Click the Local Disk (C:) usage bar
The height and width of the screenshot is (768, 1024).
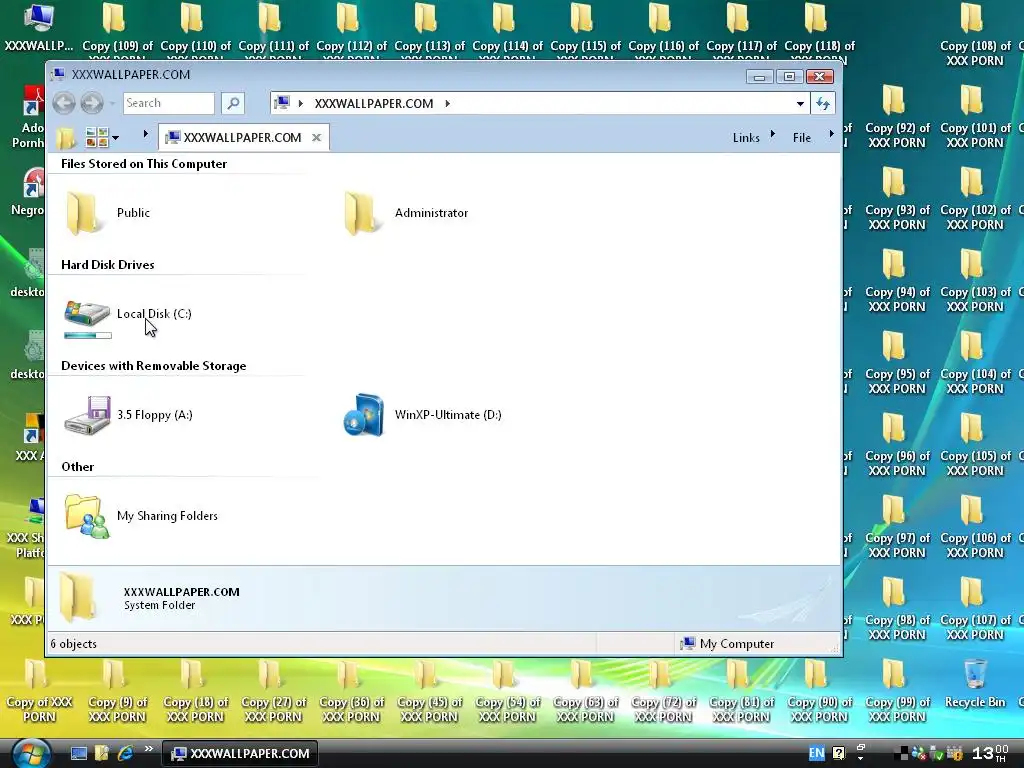88,336
